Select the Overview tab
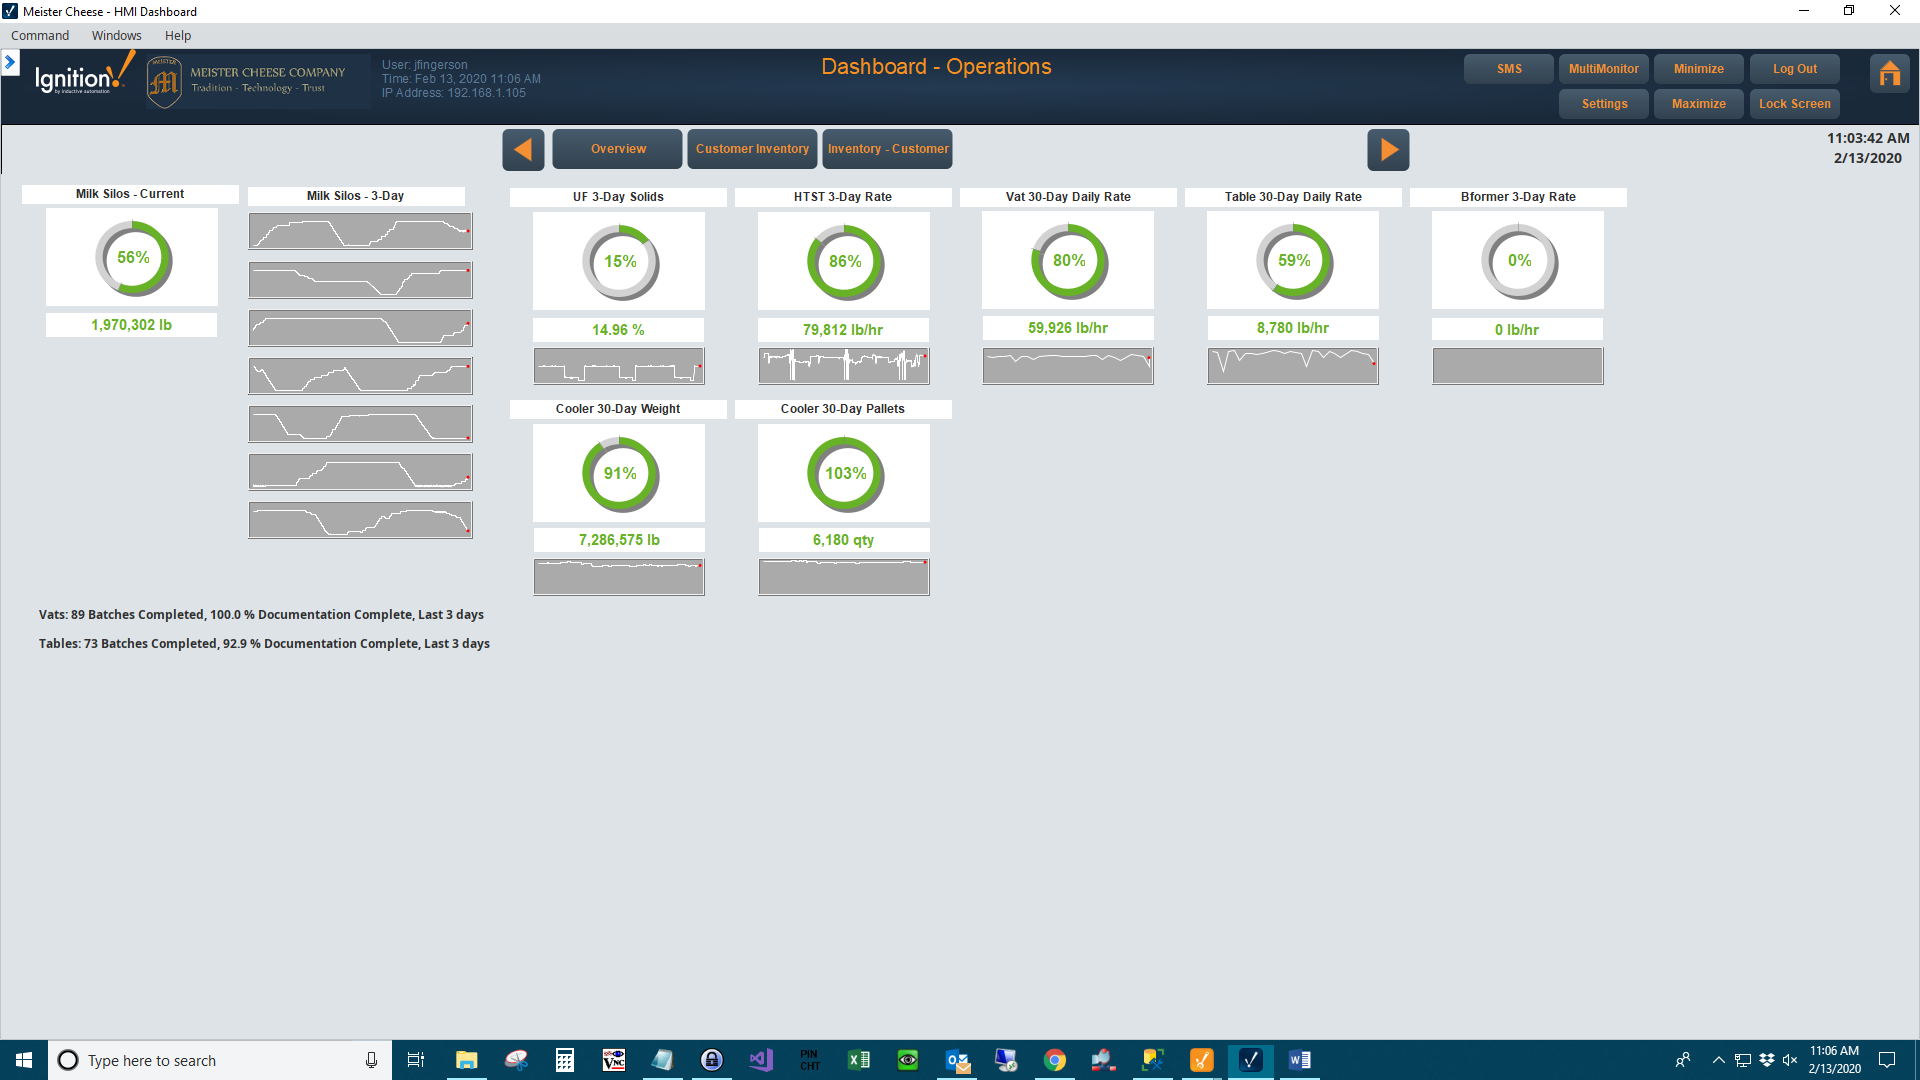The image size is (1920, 1080). (x=617, y=149)
